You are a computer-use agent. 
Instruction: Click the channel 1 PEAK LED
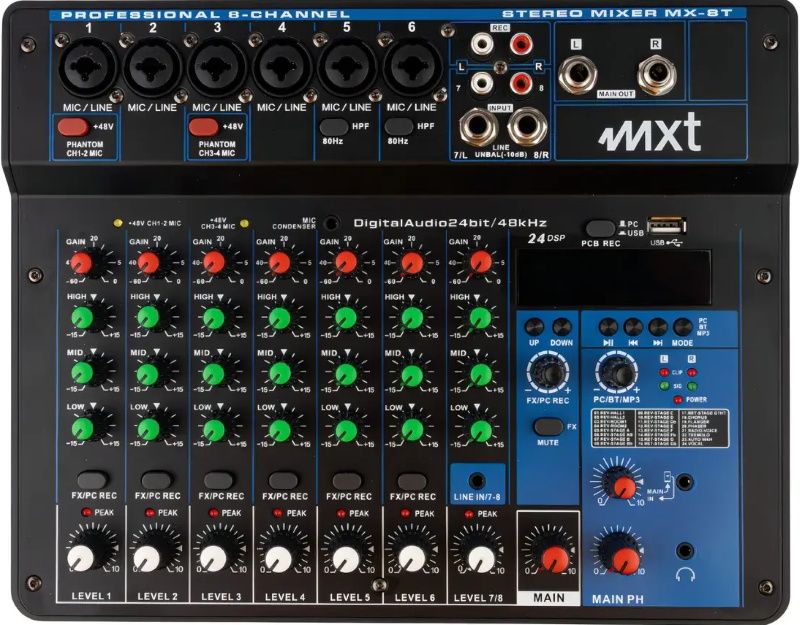(x=87, y=512)
